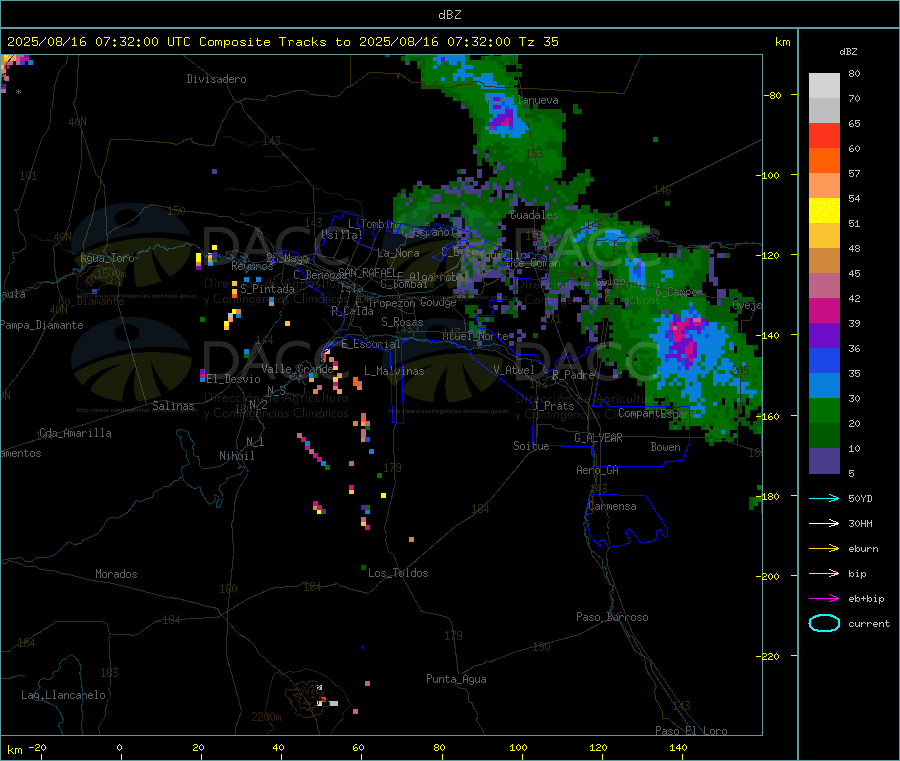Click the 'G_ALVEAR' map label

tap(599, 438)
